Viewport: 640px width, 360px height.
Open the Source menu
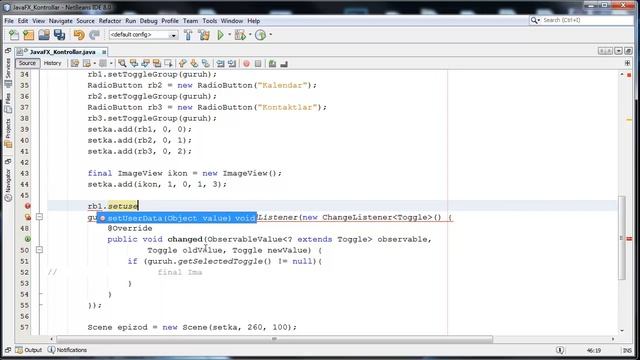click(x=85, y=21)
